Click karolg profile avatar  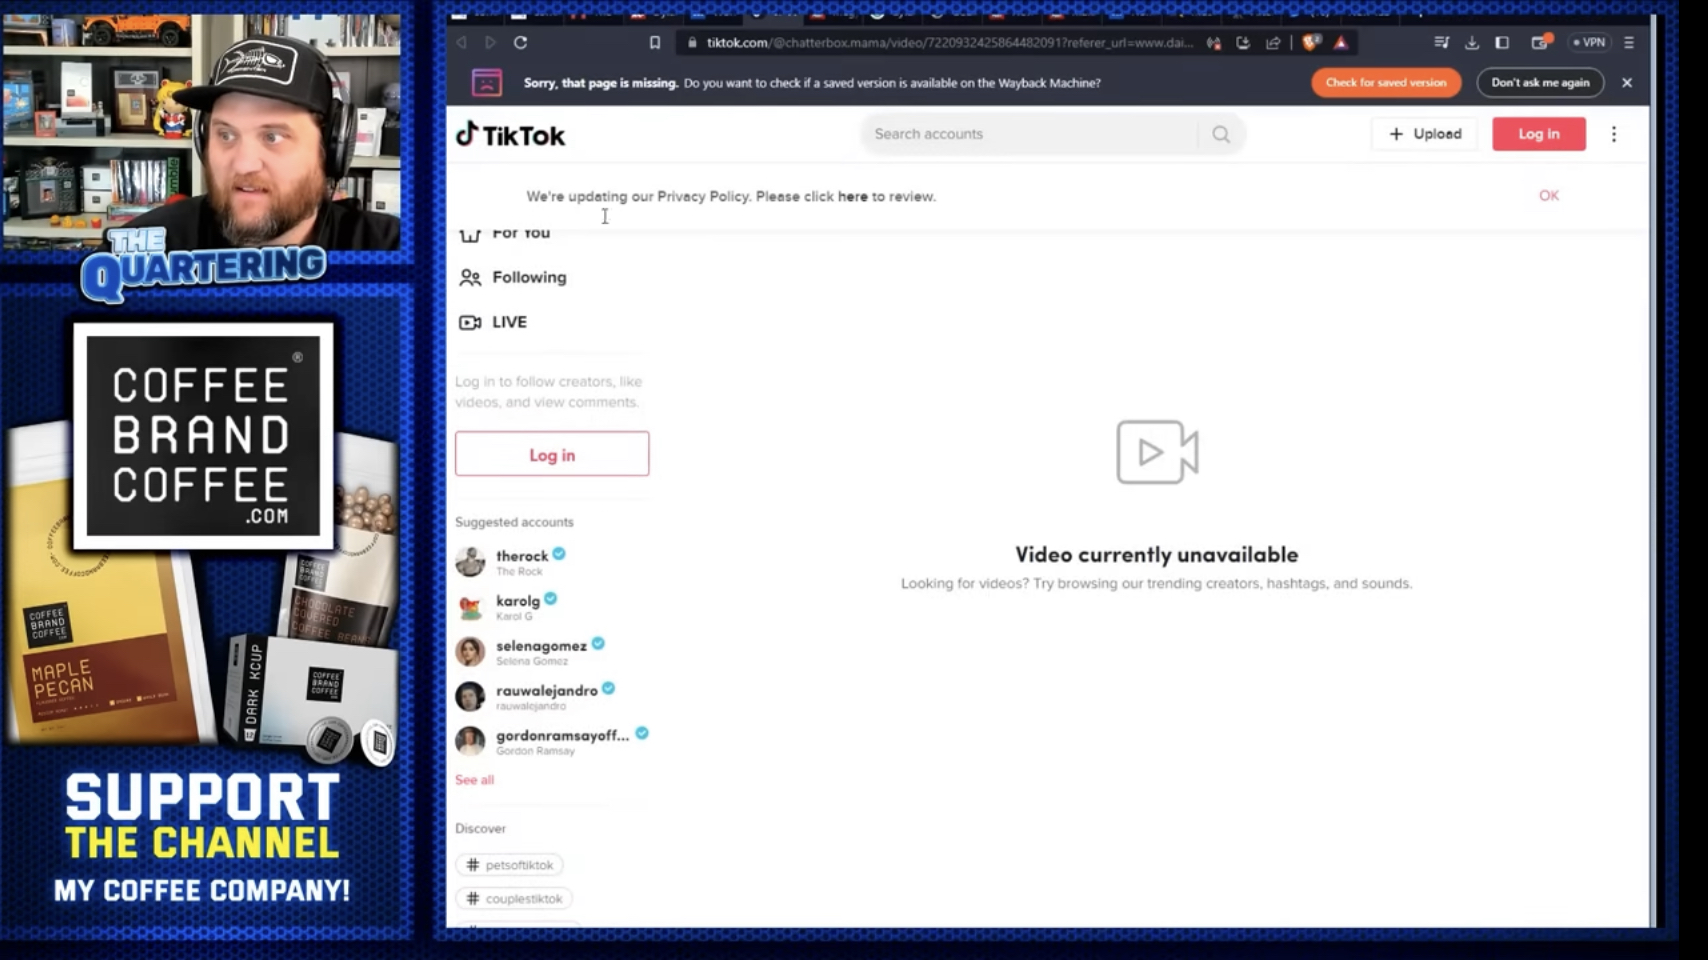[470, 607]
